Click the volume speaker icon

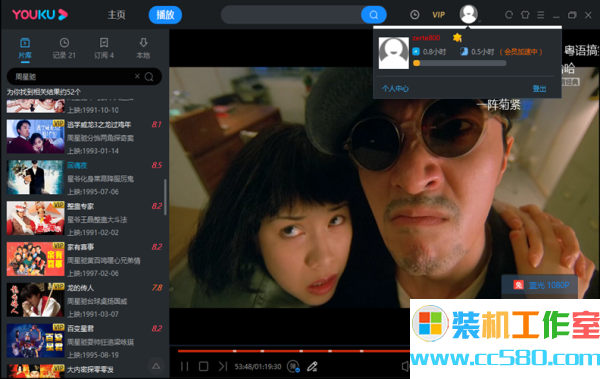406,366
